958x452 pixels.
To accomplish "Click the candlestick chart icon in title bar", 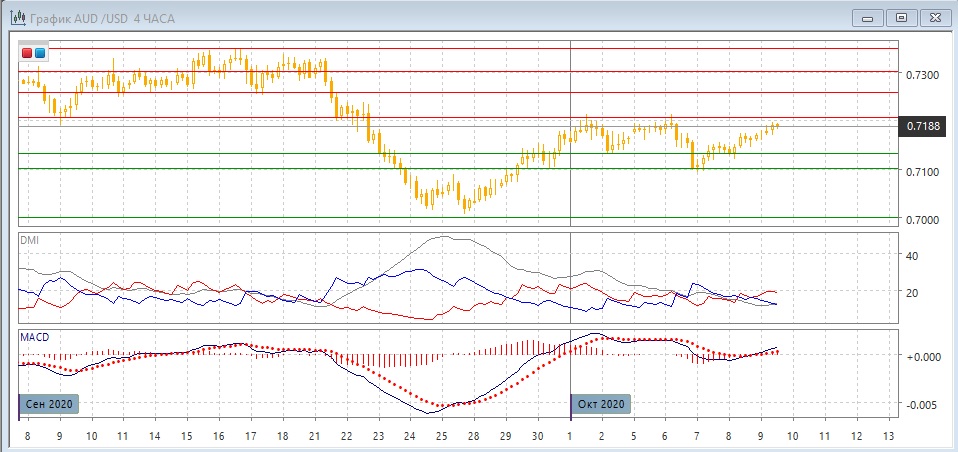I will (x=15, y=17).
